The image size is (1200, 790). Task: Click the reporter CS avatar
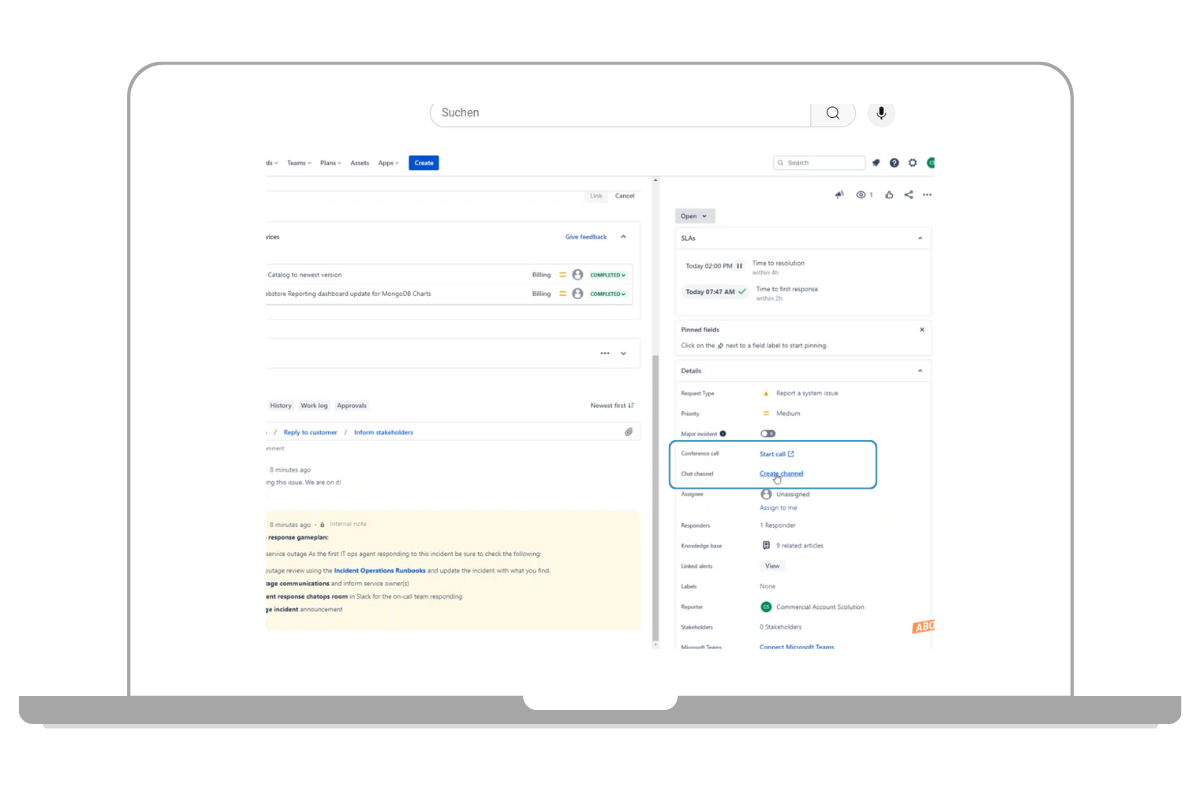[x=766, y=607]
